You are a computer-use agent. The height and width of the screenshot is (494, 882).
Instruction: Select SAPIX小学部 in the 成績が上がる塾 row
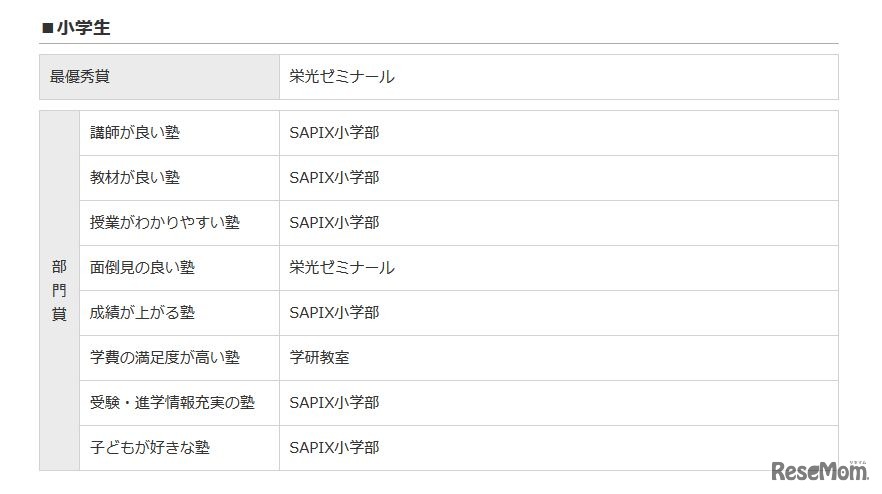tap(335, 313)
